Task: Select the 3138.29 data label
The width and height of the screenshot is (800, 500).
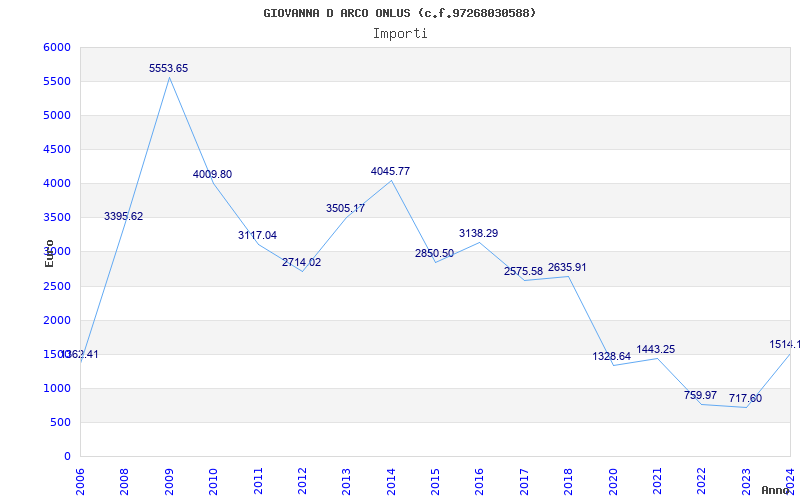Action: click(479, 233)
